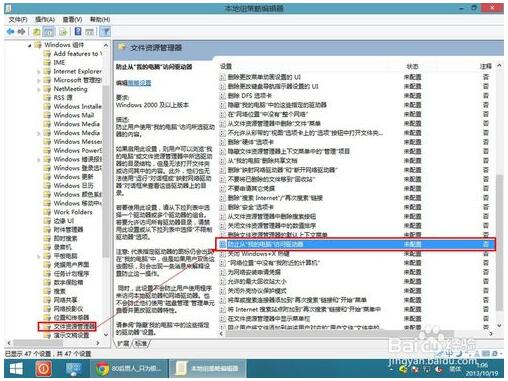The height and width of the screenshot is (381, 508).
Task: Click the Up One Level folder icon
Action: click(37, 32)
